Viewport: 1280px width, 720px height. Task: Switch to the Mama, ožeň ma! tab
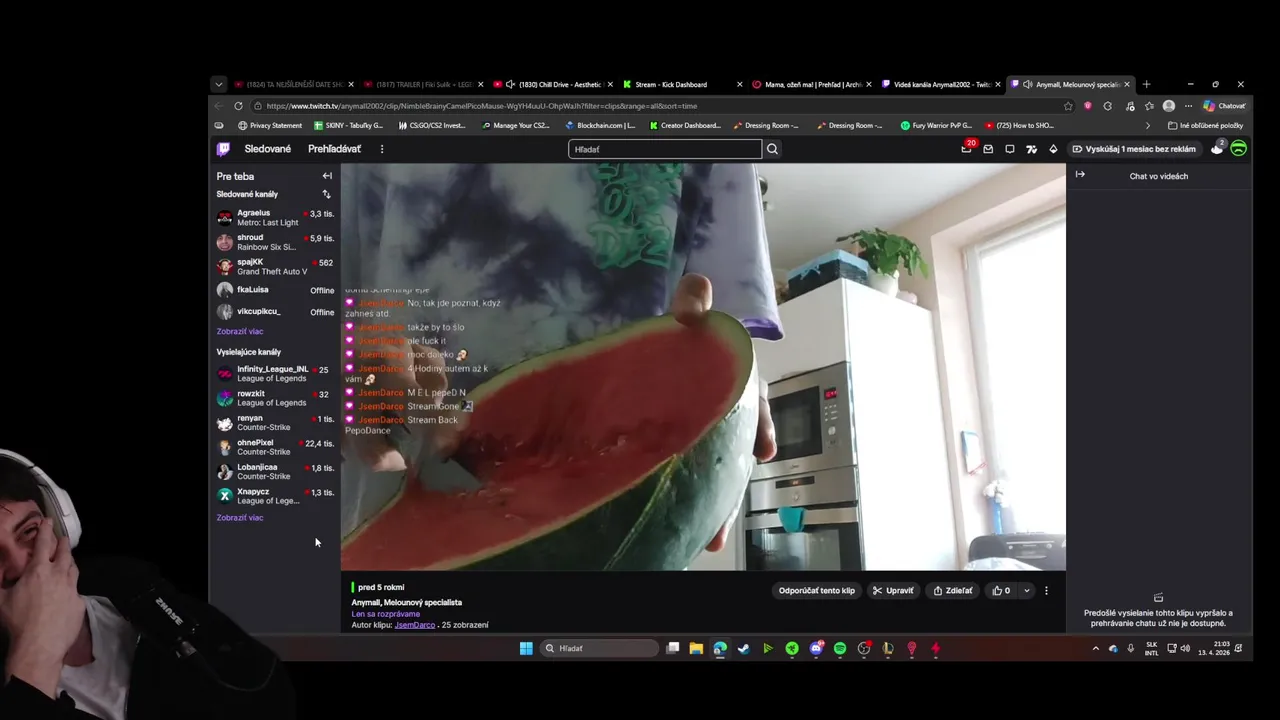pos(810,85)
